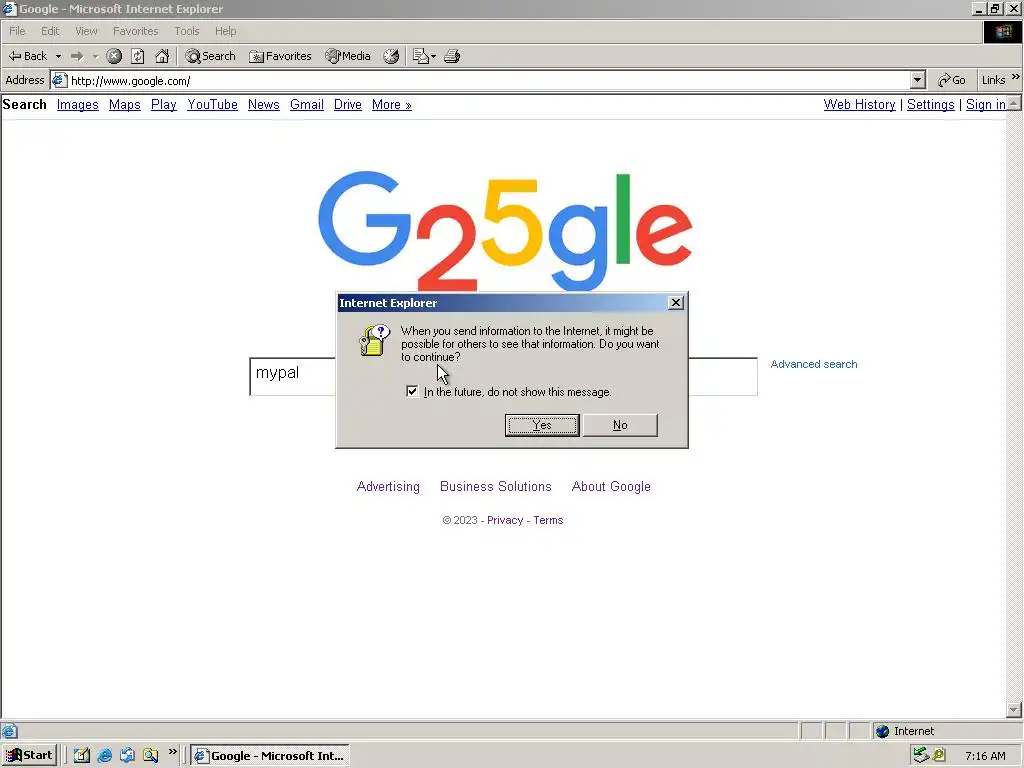The width and height of the screenshot is (1024, 768).
Task: Open the Settings link
Action: 931,104
